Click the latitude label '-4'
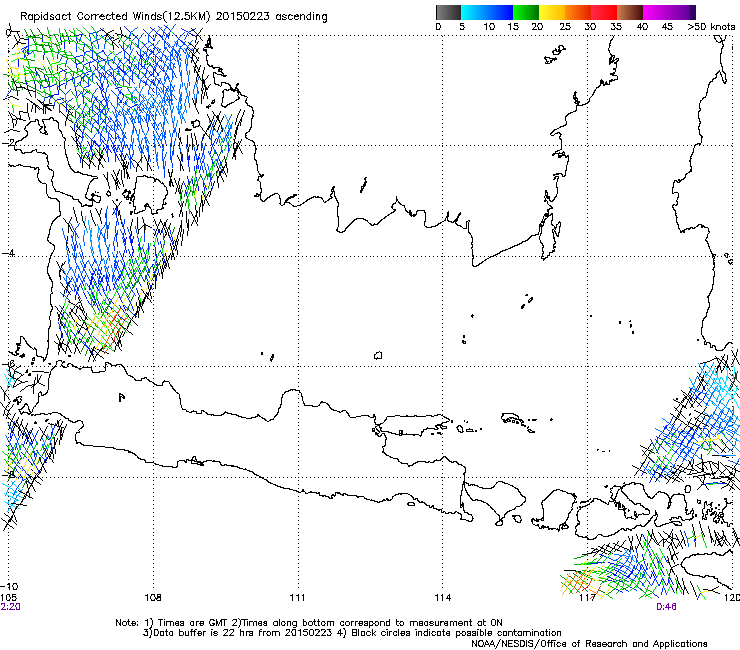The width and height of the screenshot is (740, 650). point(8,253)
